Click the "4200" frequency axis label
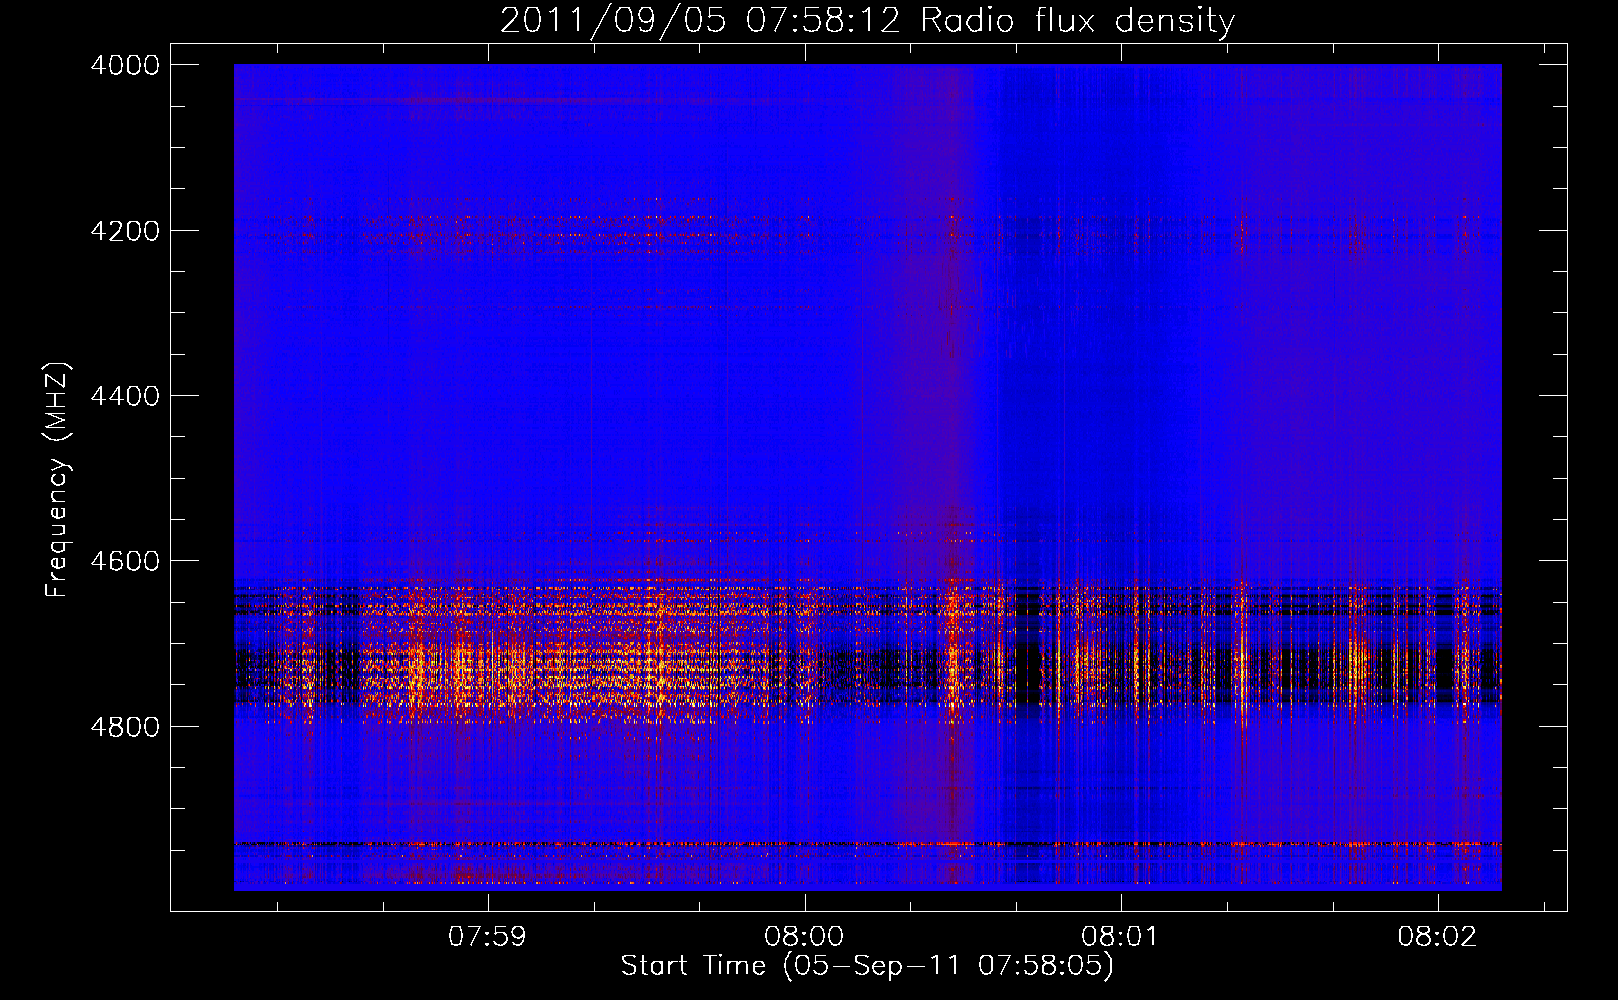This screenshot has width=1618, height=1000. 125,231
